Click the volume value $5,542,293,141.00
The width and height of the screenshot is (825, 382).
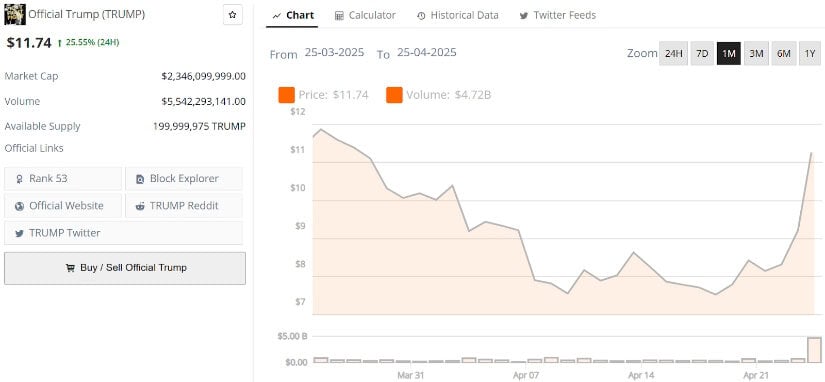[204, 102]
